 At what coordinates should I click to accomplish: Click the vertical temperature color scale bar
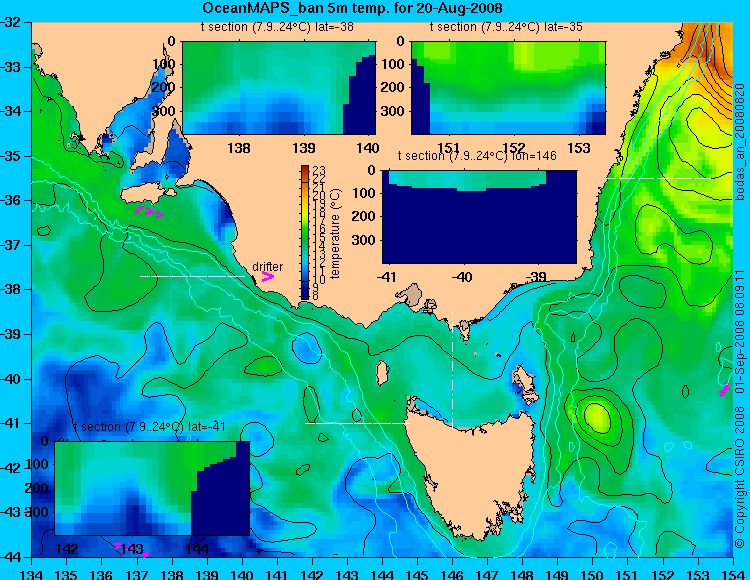point(306,232)
